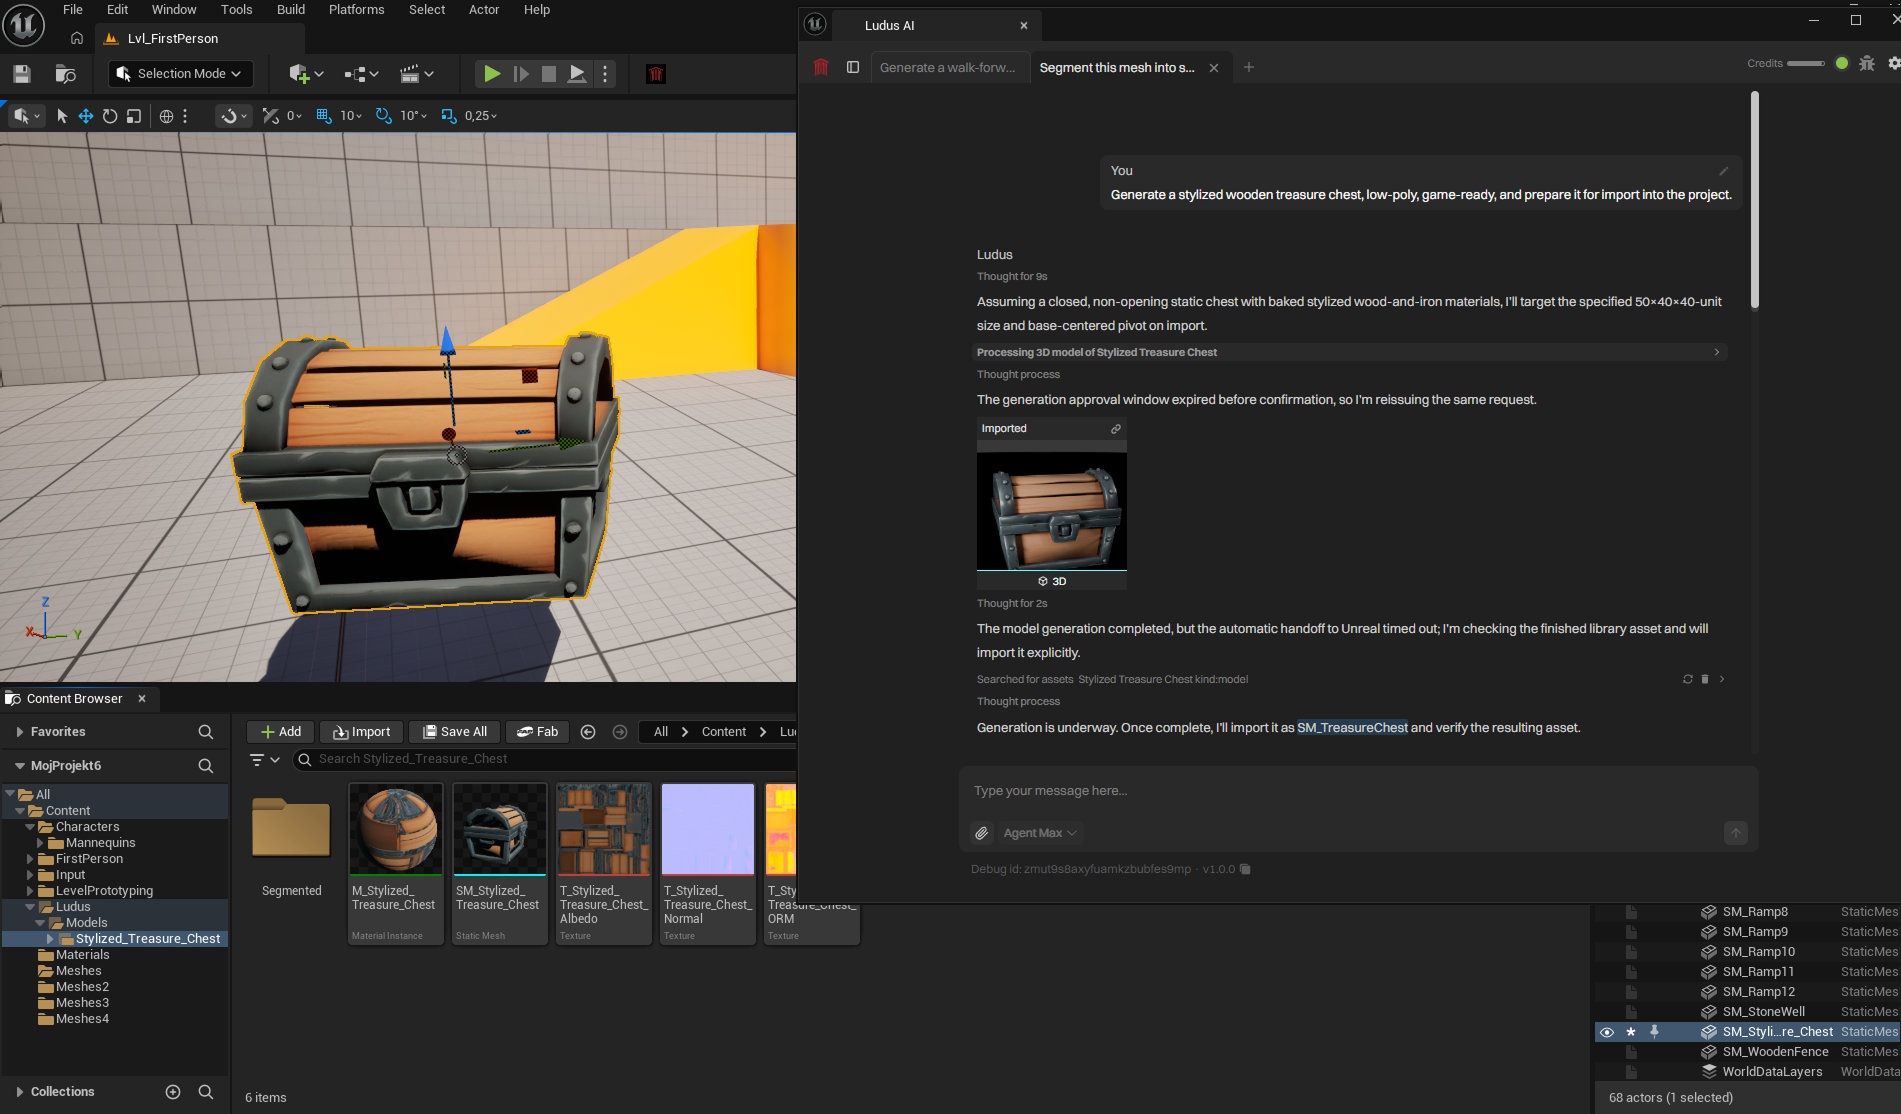Open the Blueprints toolbar dropdown
The image size is (1901, 1114).
(361, 74)
